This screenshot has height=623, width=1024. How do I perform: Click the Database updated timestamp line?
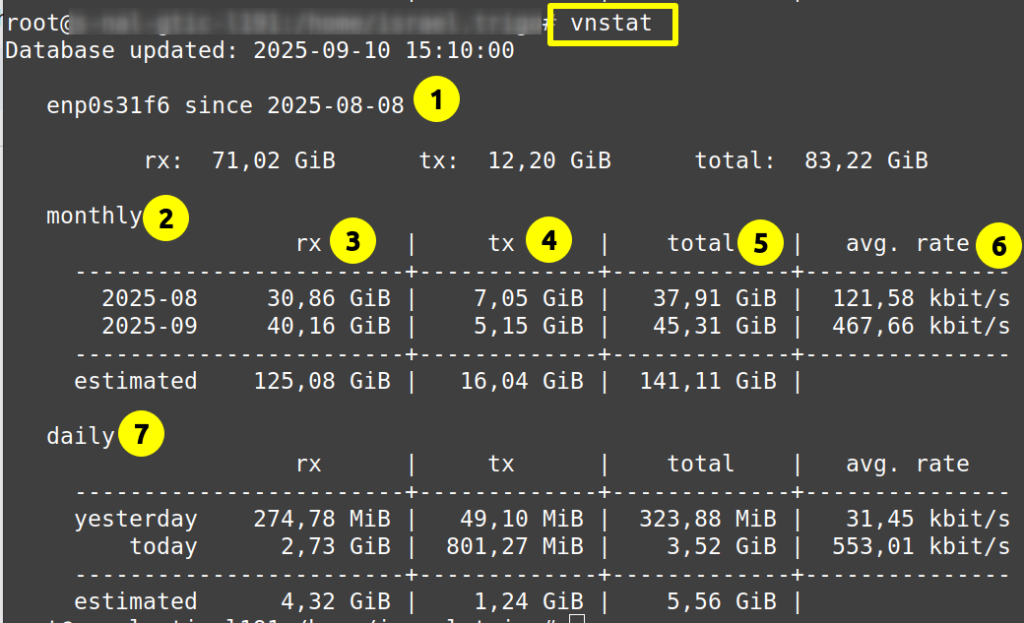pyautogui.click(x=260, y=50)
